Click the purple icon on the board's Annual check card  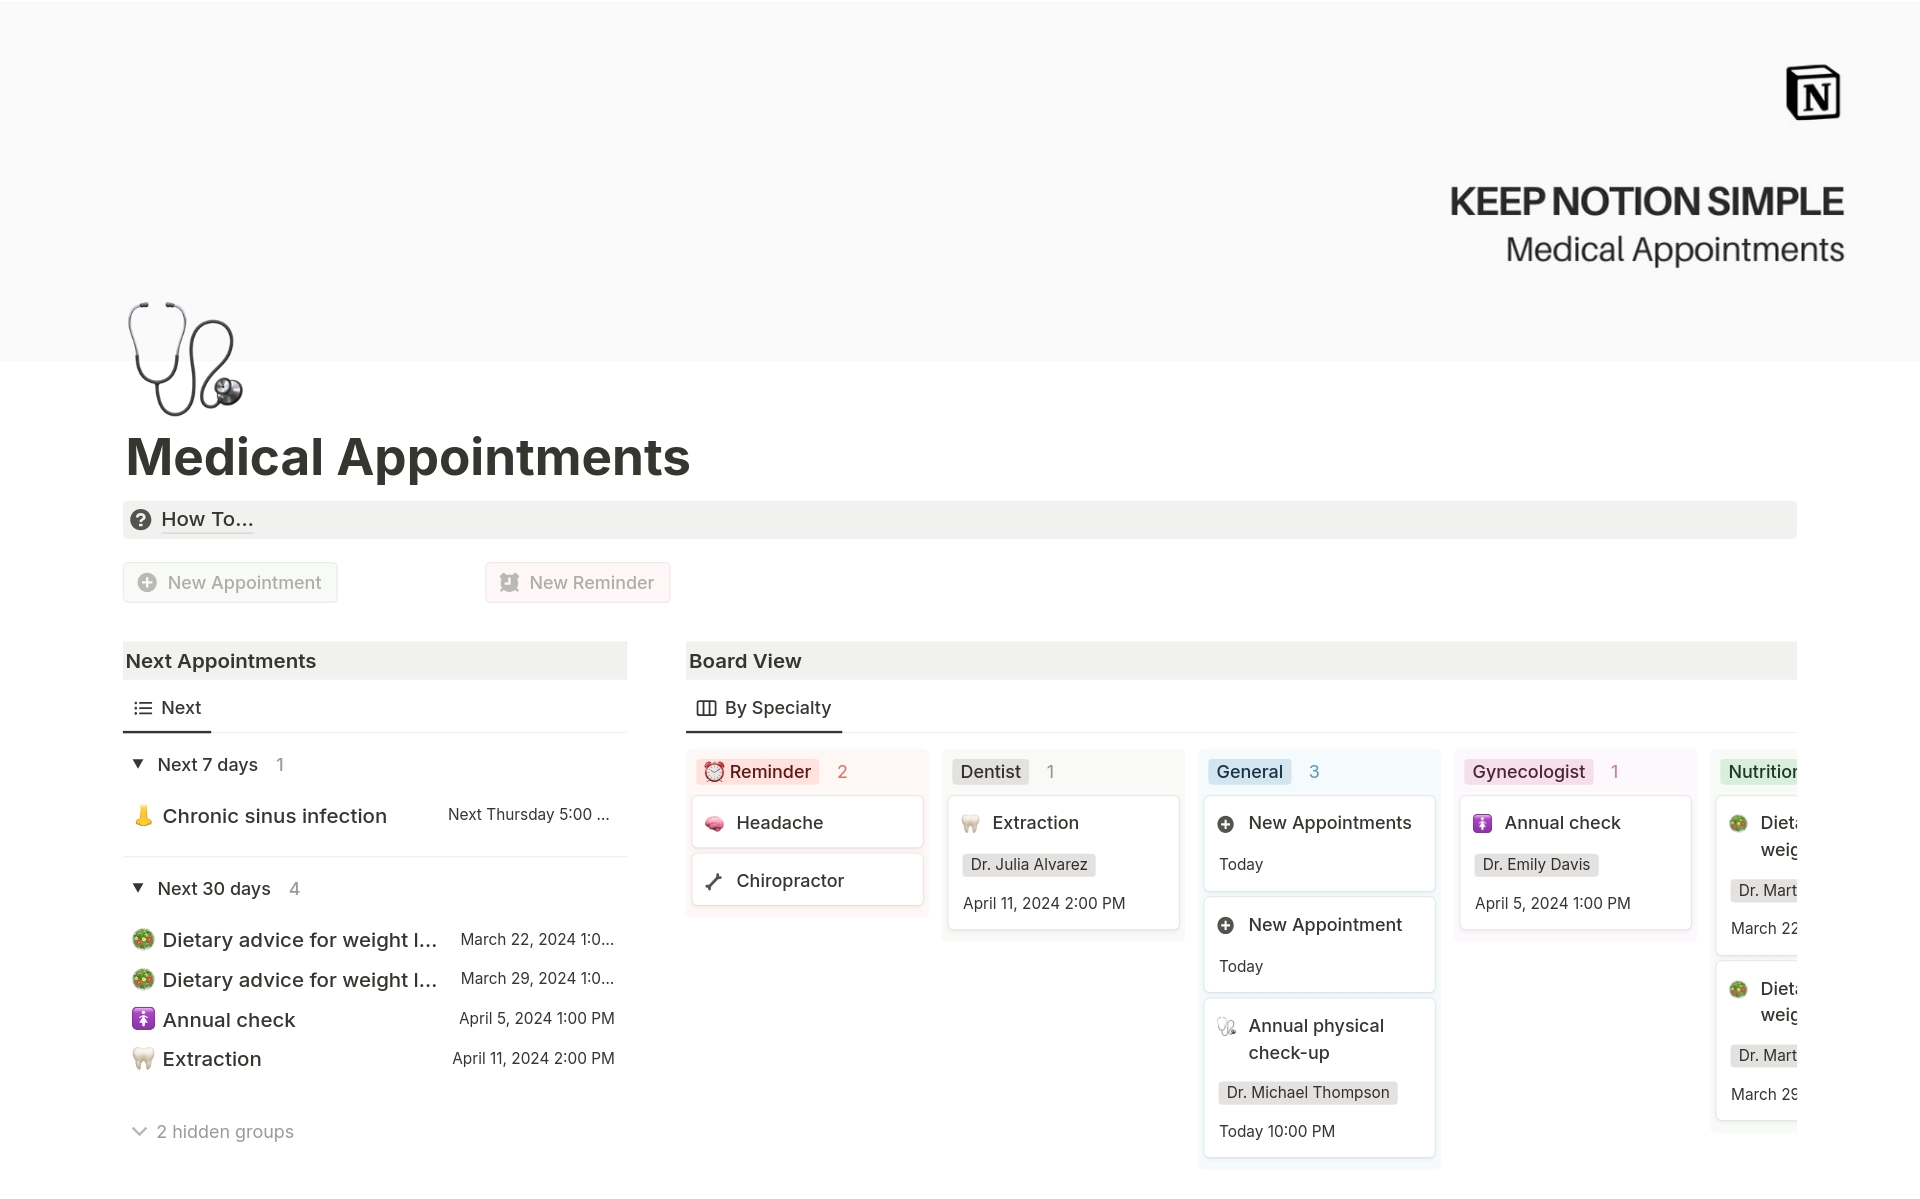click(1482, 823)
